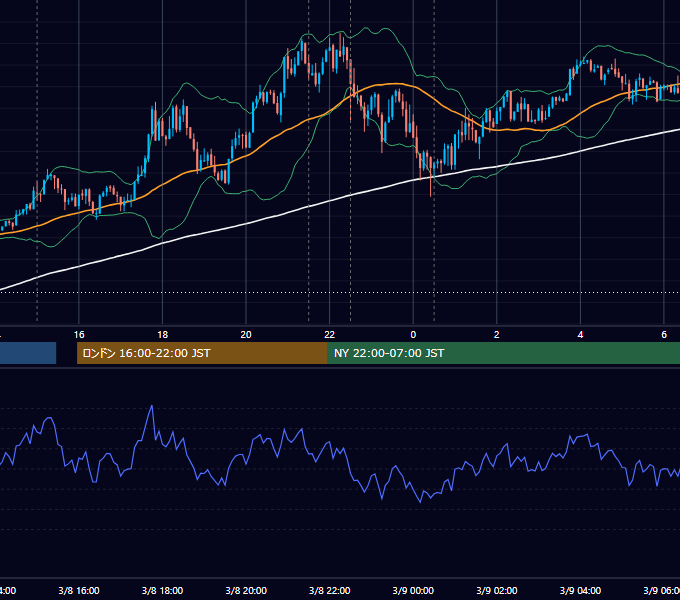This screenshot has height=600, width=680.
Task: Click the 3/9 00:00 label on oscillator axis
Action: coord(413,590)
